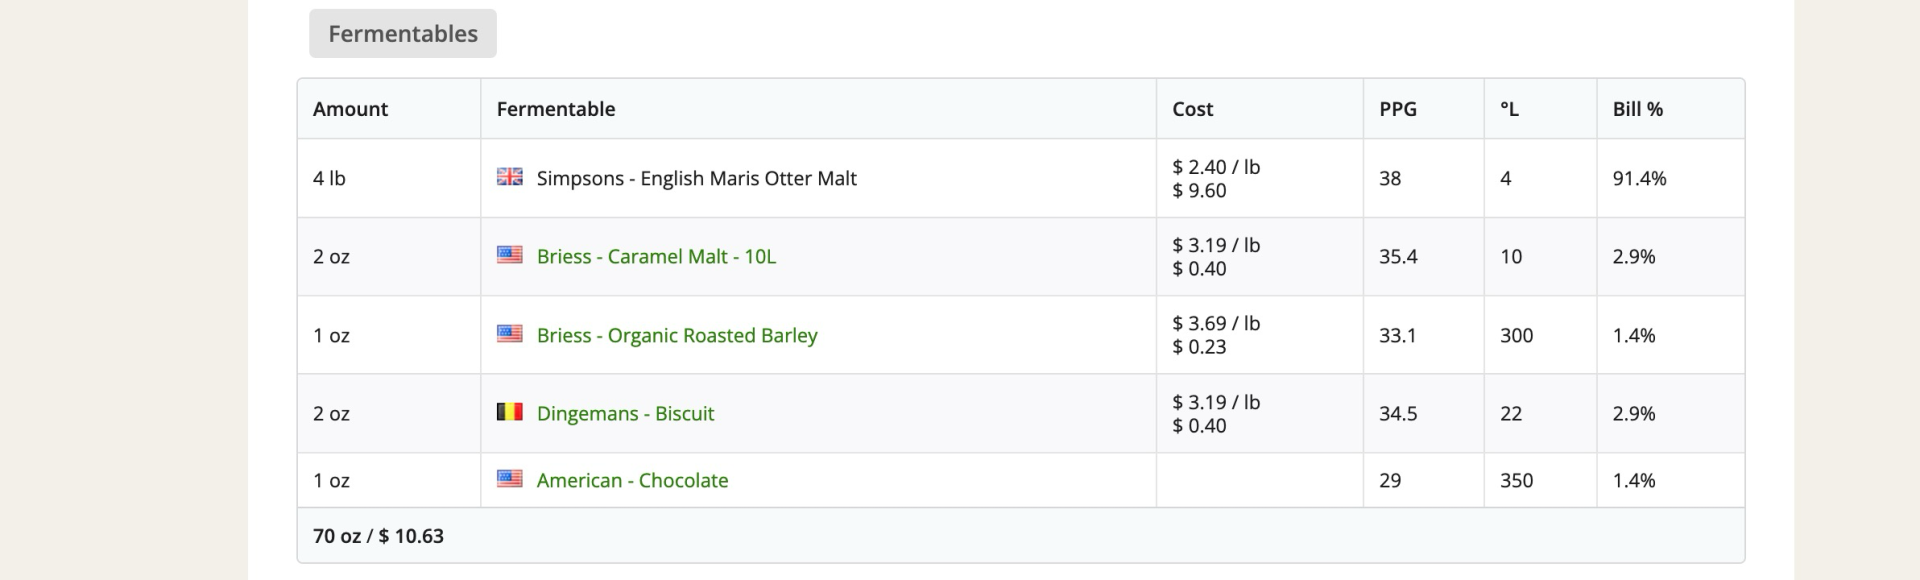The image size is (1920, 580).
Task: Click the 91.4% bill percentage cell
Action: (1639, 179)
